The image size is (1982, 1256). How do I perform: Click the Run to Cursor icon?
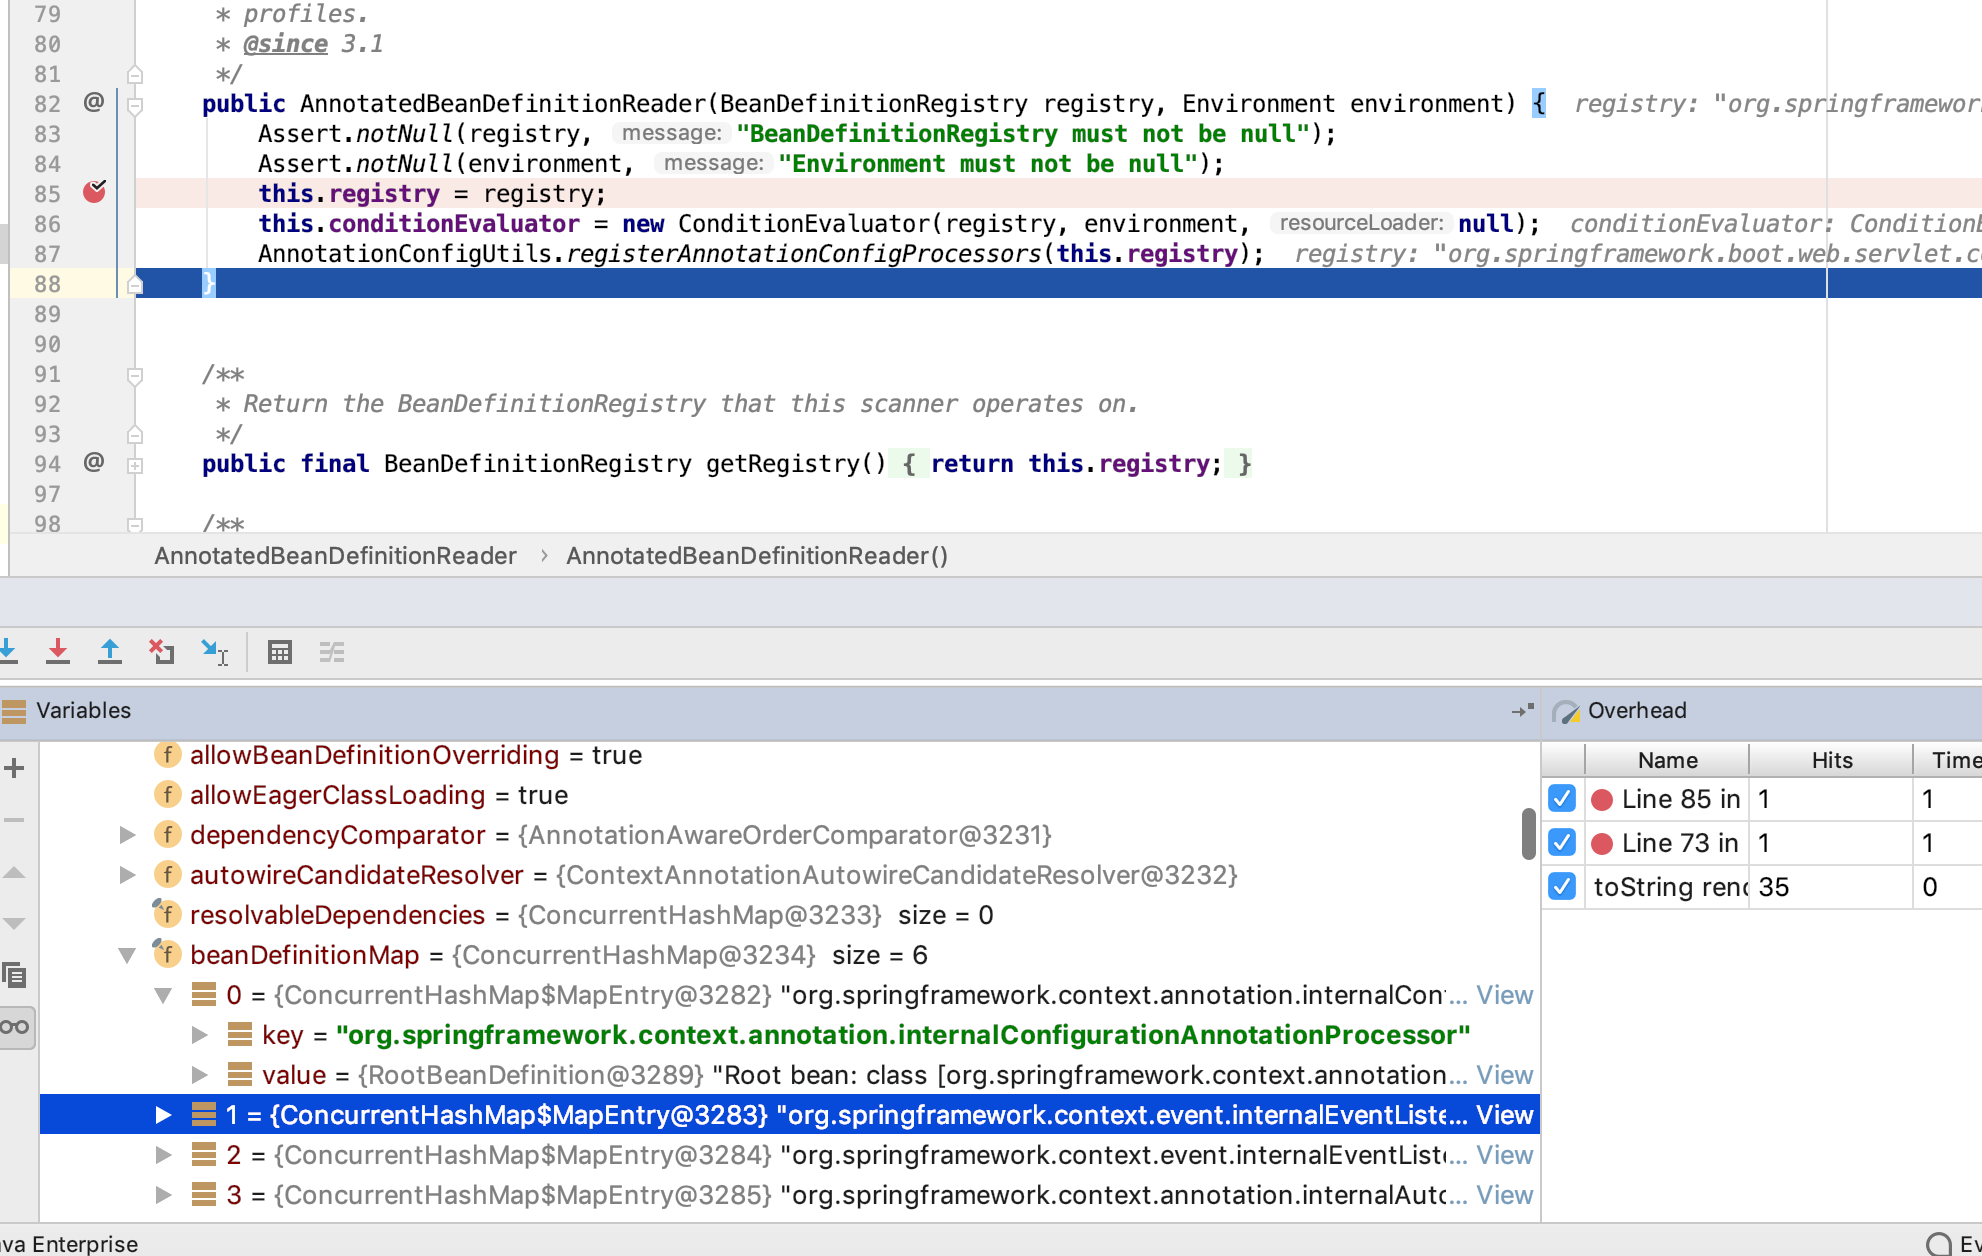pos(214,652)
